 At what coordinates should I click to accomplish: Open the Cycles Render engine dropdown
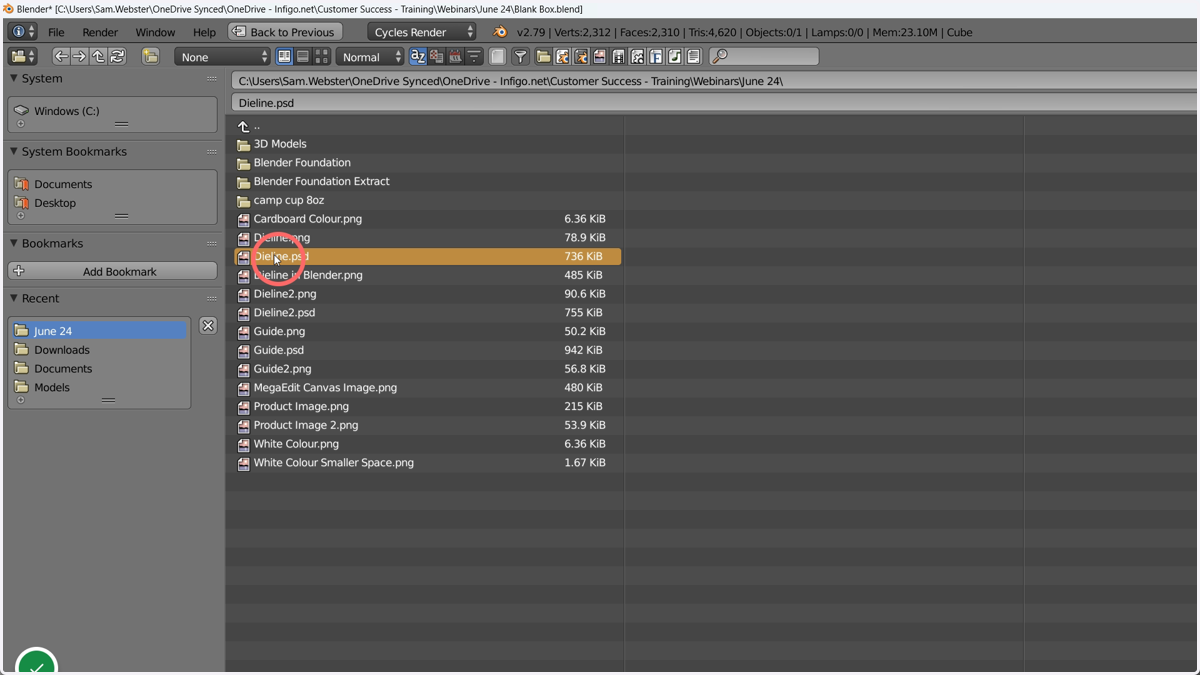pos(422,32)
